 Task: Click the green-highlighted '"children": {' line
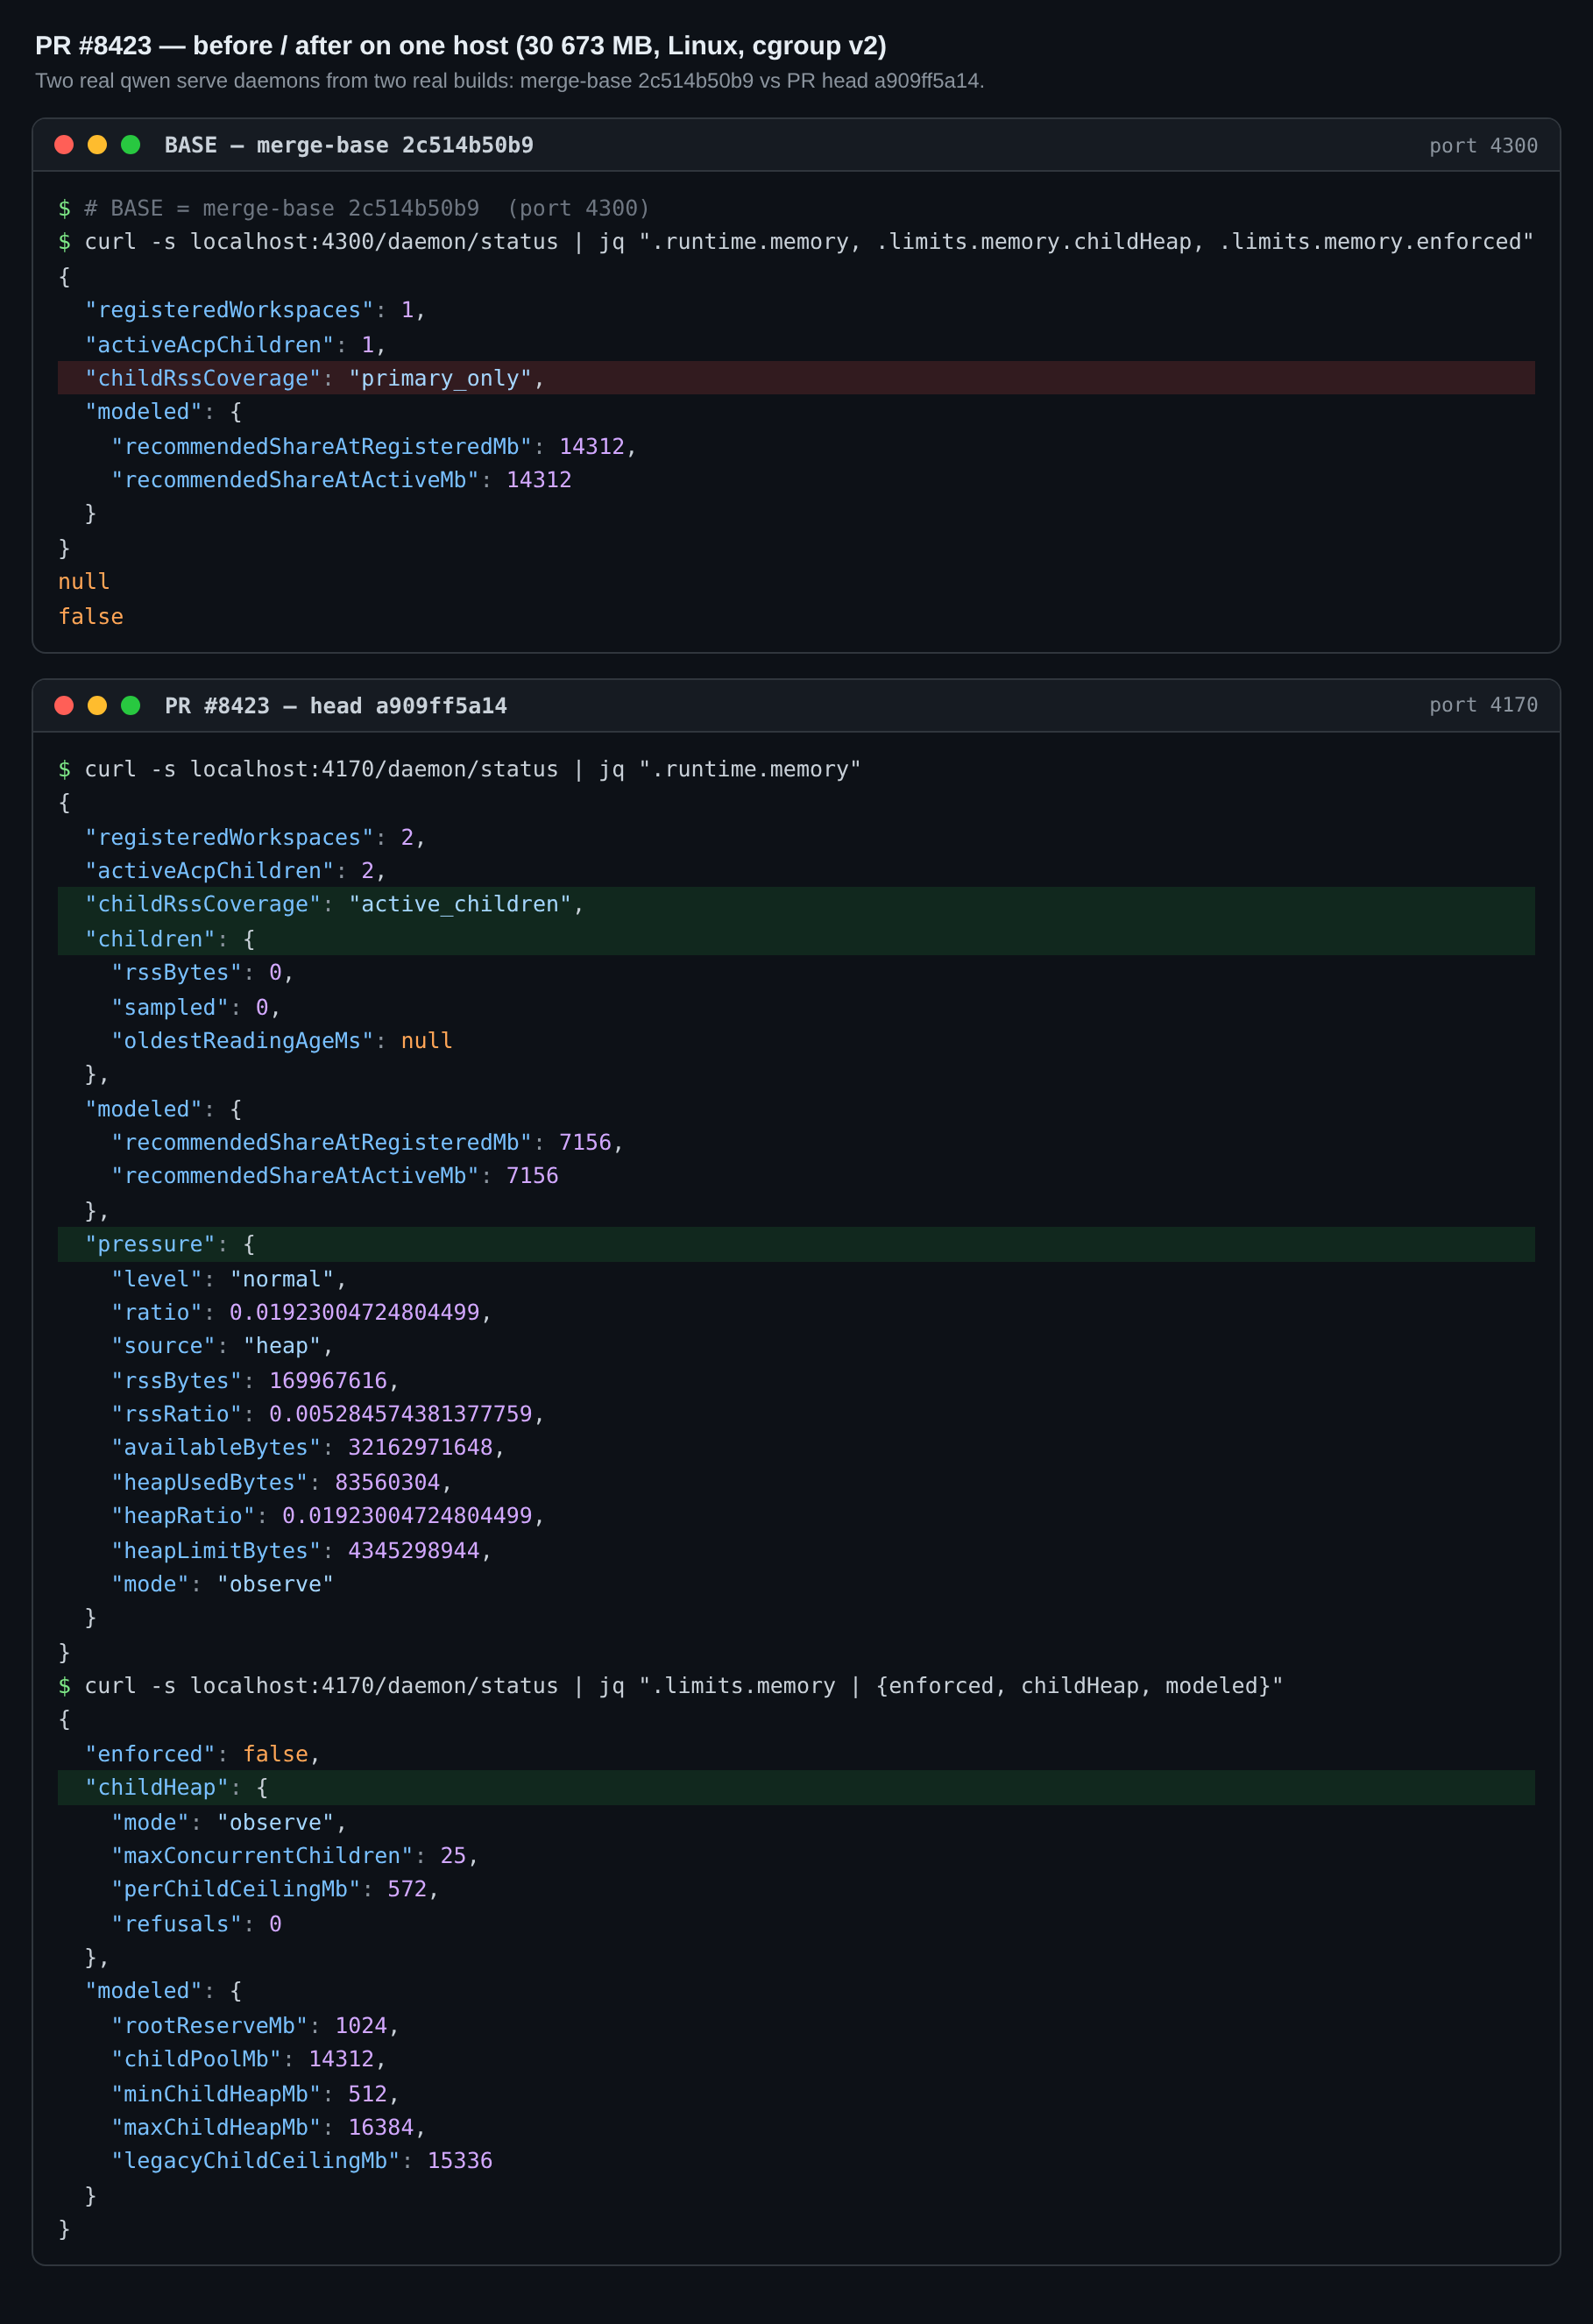point(796,939)
